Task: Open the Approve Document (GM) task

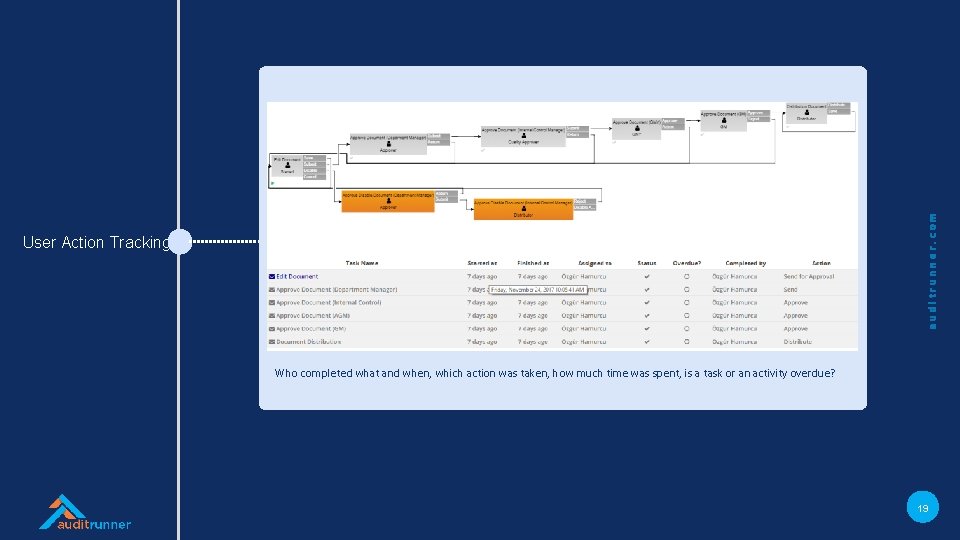Action: (x=311, y=329)
